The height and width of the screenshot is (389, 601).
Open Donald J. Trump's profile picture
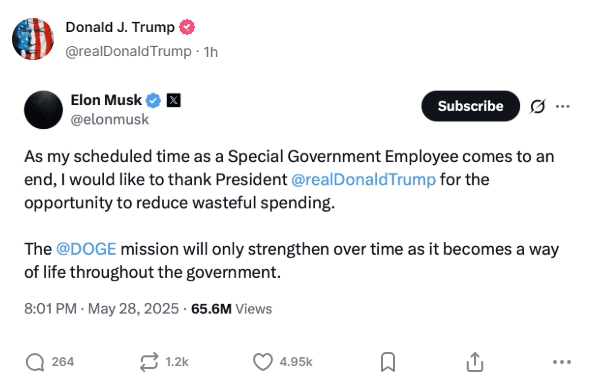[33, 39]
